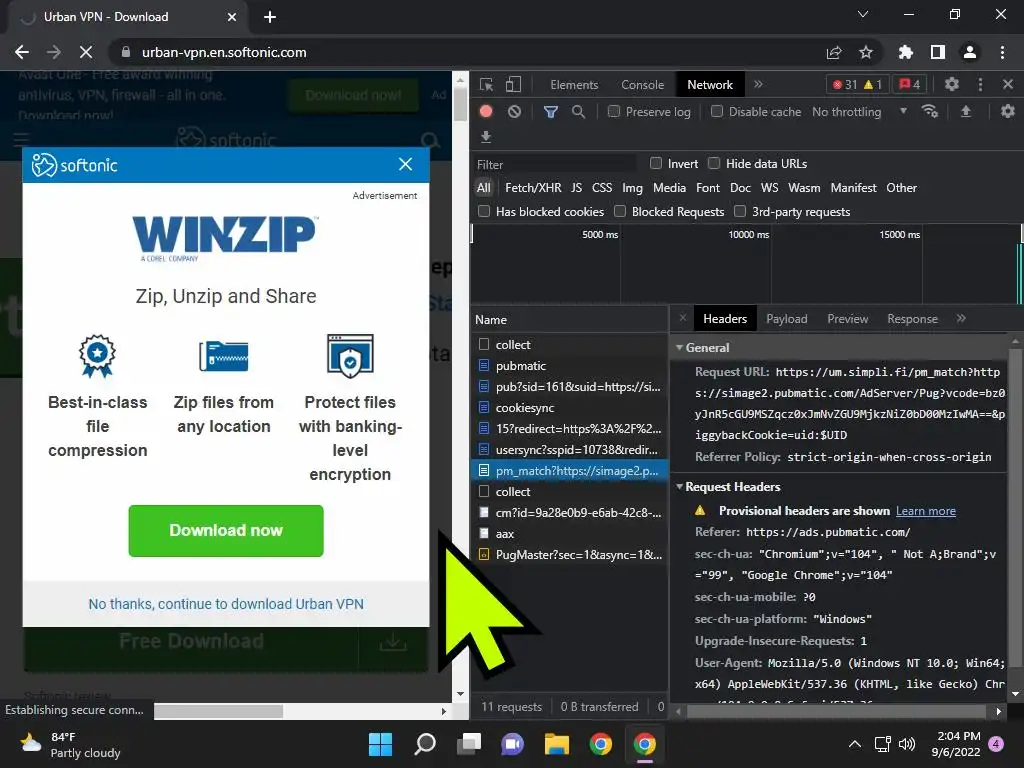1024x768 pixels.
Task: Show hidden system tray icons
Action: pyautogui.click(x=854, y=744)
